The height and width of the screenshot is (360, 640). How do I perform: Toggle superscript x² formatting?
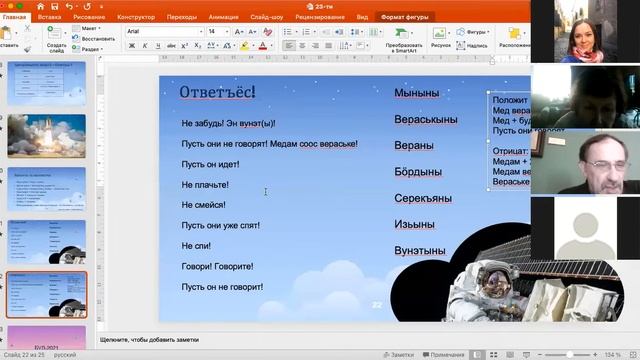[x=184, y=46]
